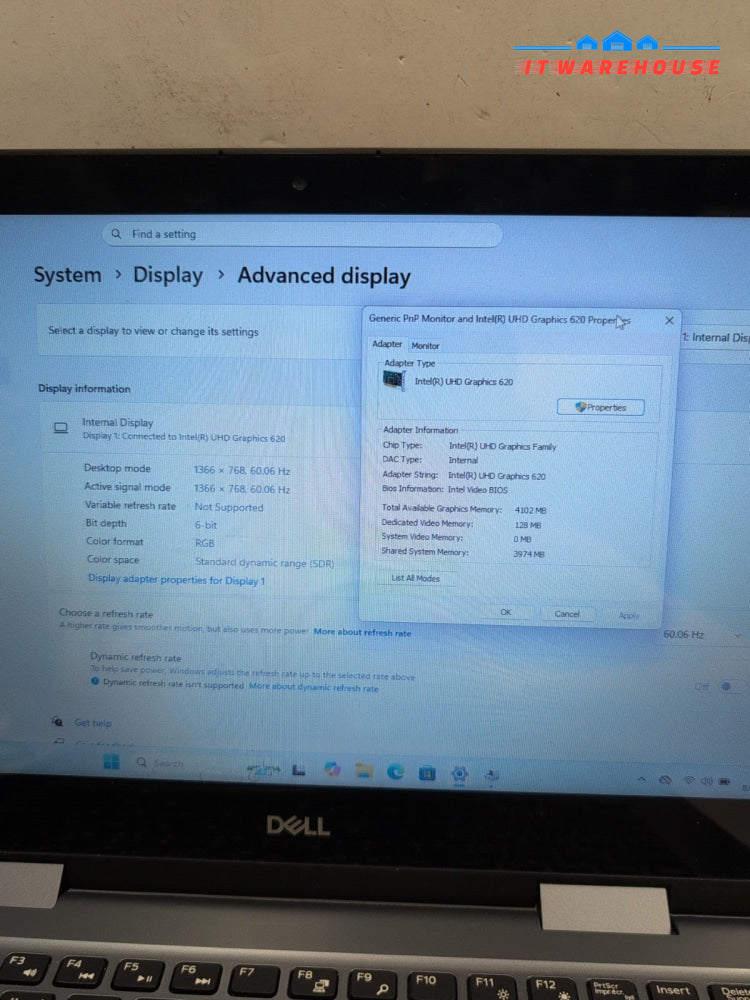Click the Find a setting search field
The image size is (750, 1000).
pyautogui.click(x=302, y=235)
